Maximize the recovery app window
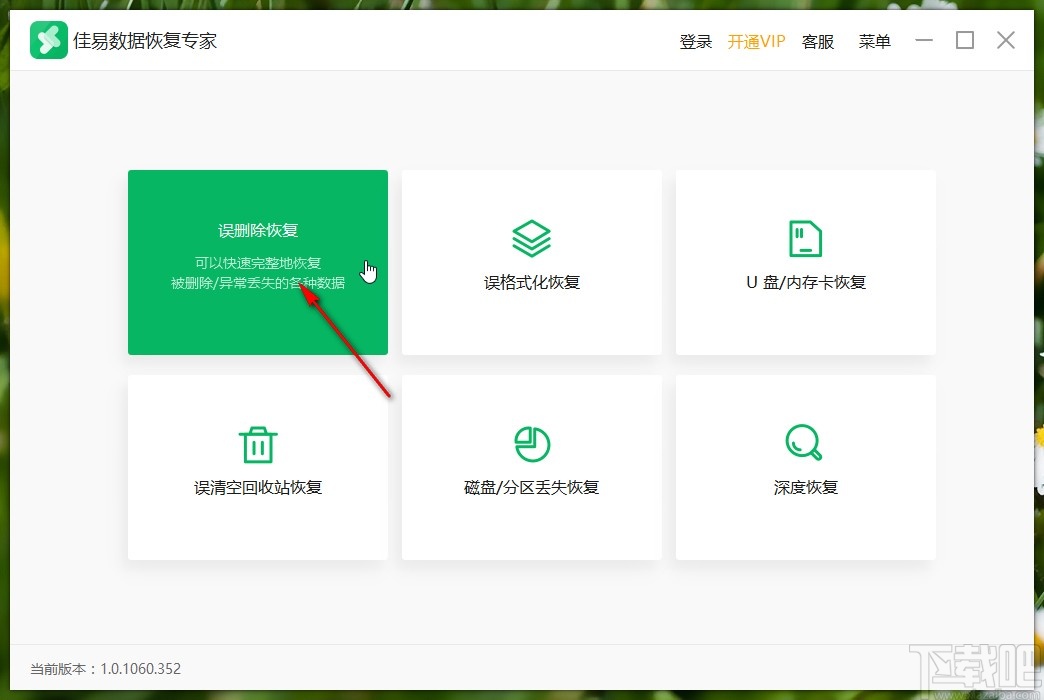 tap(965, 40)
